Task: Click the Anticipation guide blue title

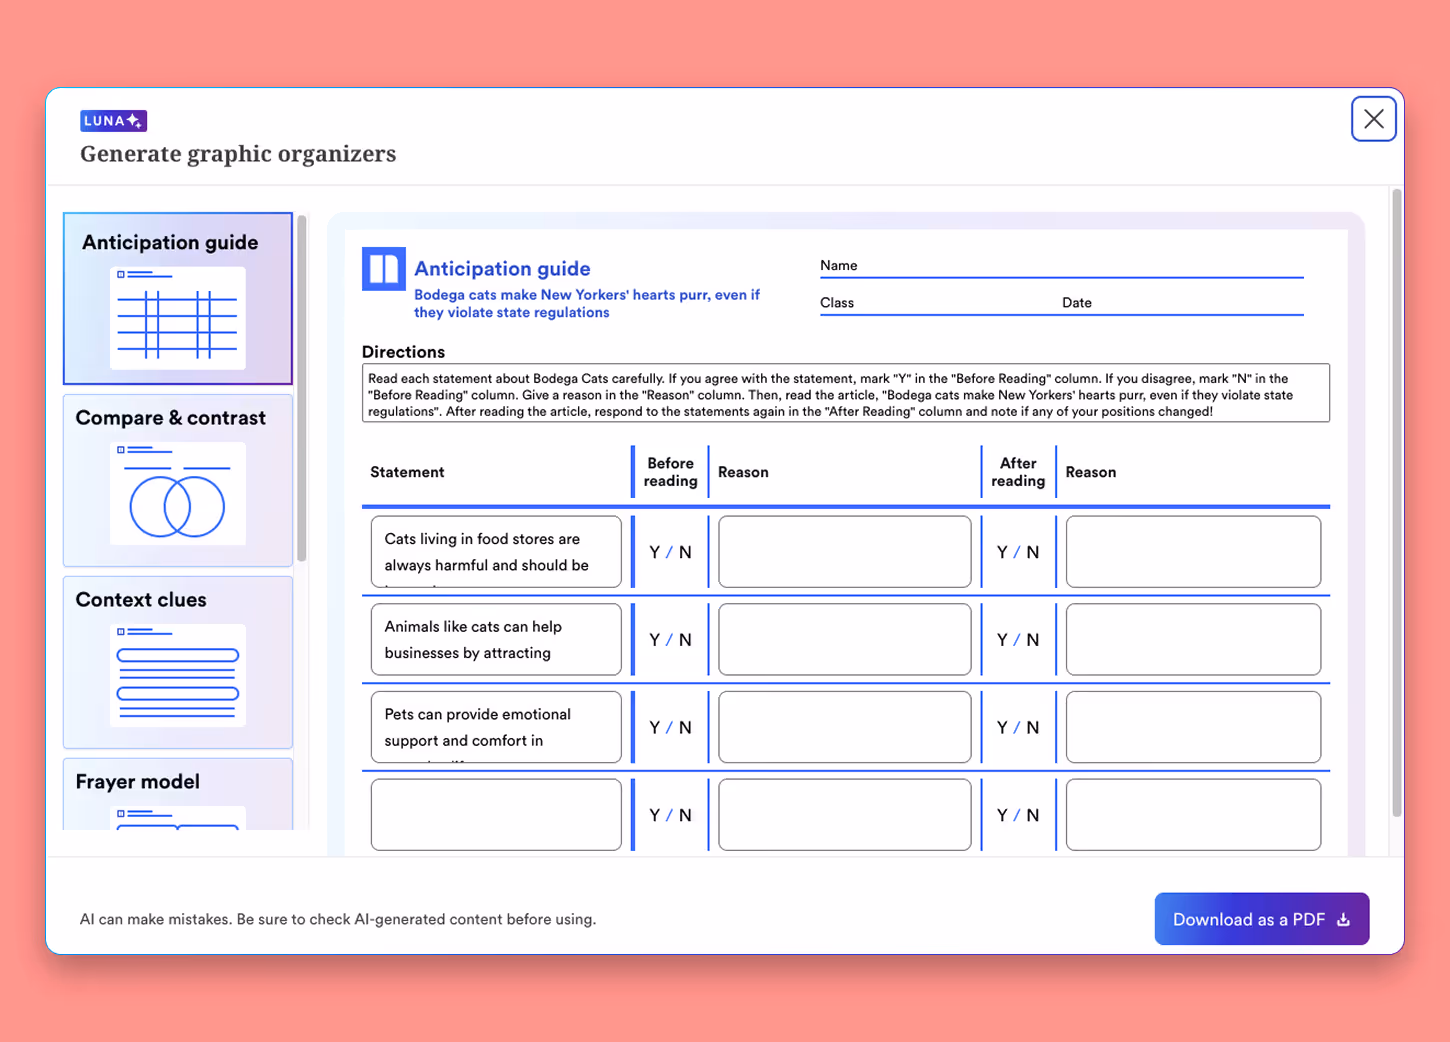Action: 502,269
